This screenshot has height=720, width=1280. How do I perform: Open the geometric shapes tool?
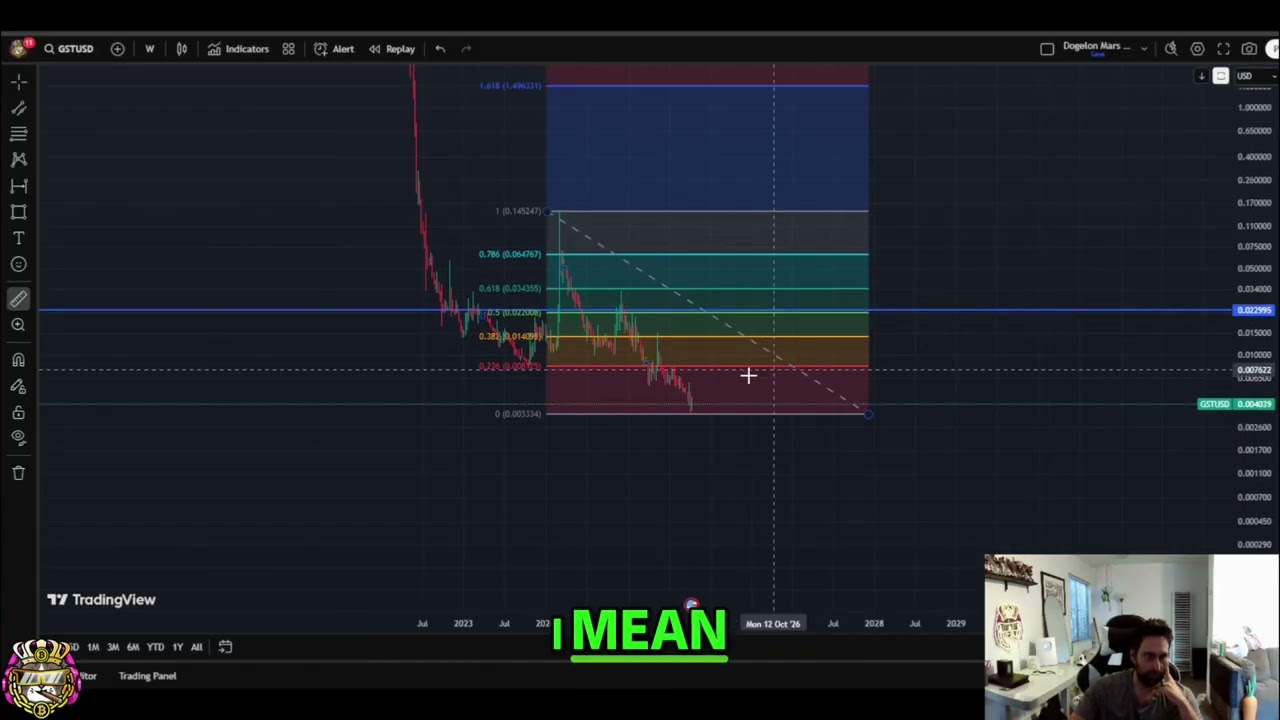tap(18, 212)
